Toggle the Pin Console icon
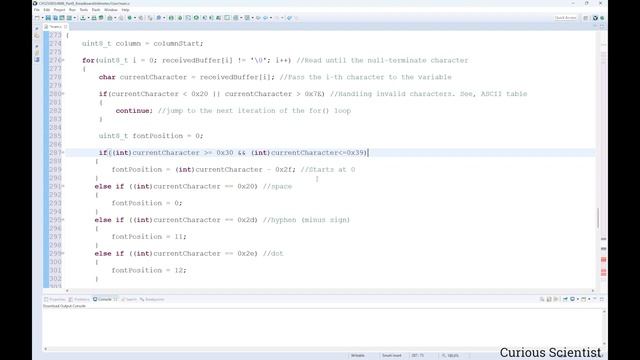The height and width of the screenshot is (360, 640). 565,299
